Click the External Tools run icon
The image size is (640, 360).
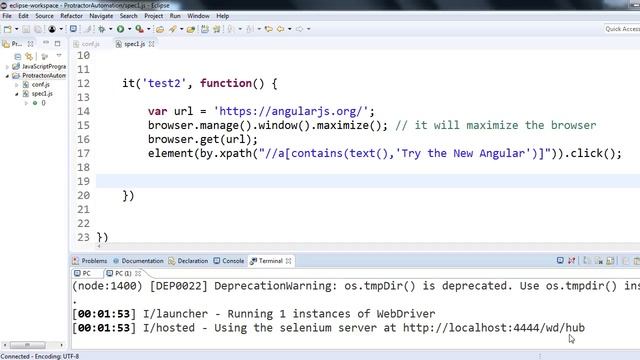[x=140, y=29]
